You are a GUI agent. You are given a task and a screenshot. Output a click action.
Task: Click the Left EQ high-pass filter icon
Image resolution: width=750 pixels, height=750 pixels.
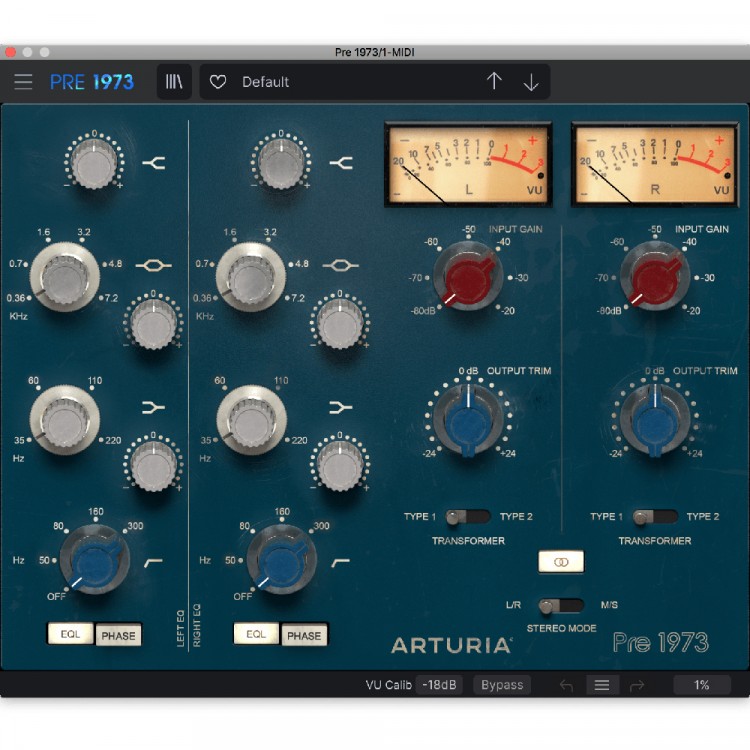point(153,563)
